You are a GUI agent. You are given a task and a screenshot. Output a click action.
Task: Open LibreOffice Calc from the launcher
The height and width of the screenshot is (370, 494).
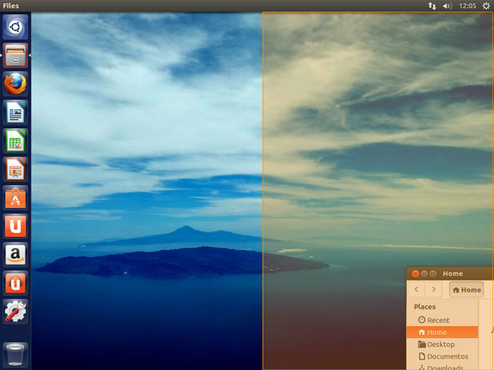click(x=15, y=141)
